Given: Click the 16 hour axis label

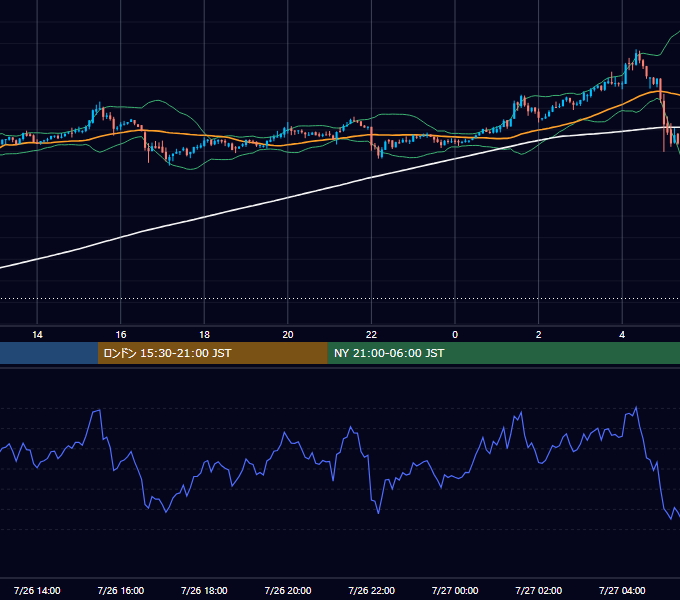Looking at the screenshot, I should pyautogui.click(x=121, y=335).
